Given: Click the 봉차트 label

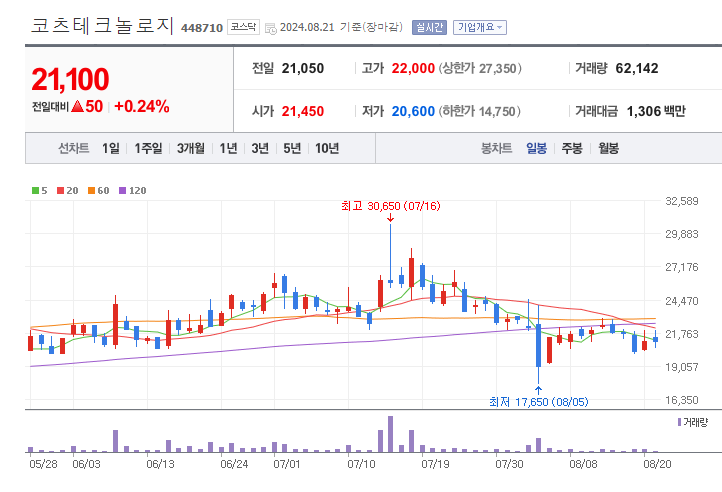Looking at the screenshot, I should [x=496, y=148].
